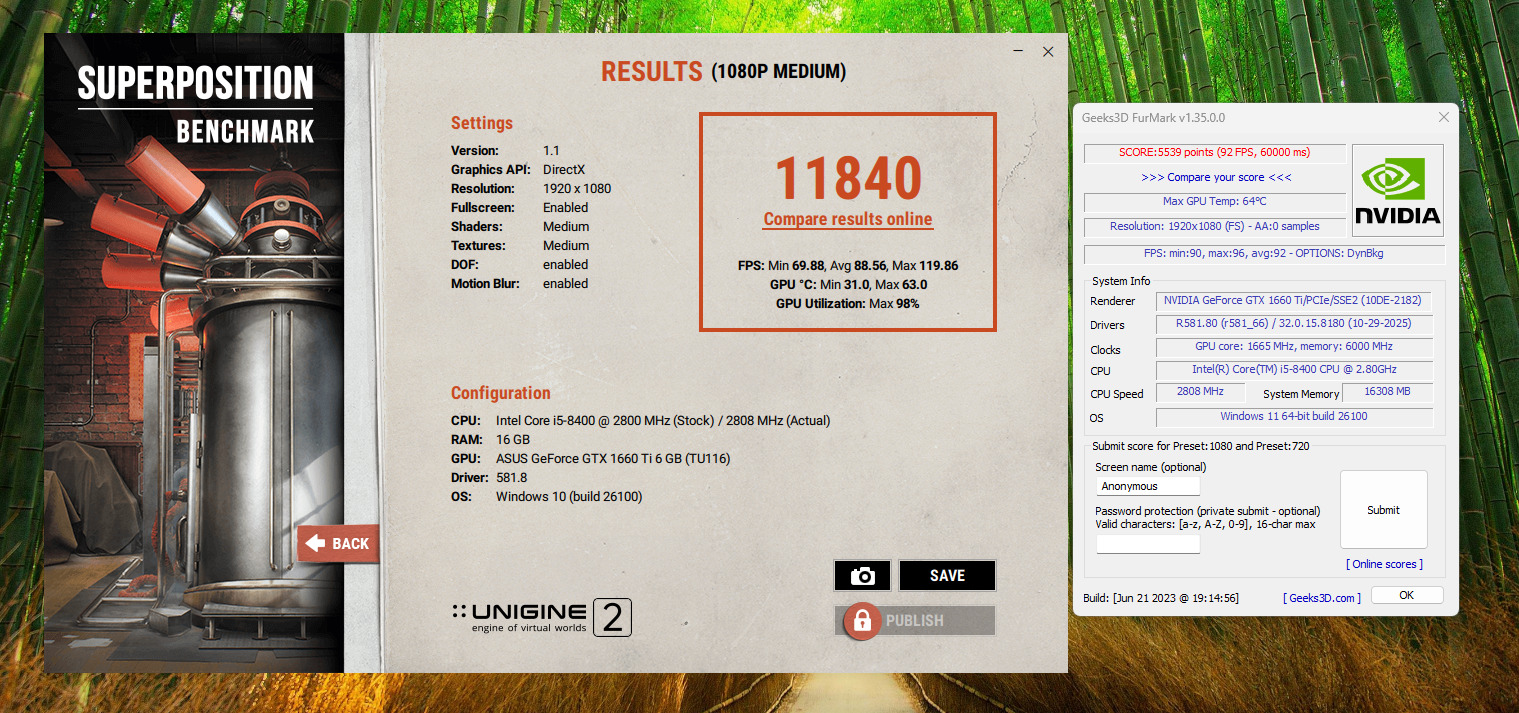Image resolution: width=1519 pixels, height=713 pixels.
Task: Confirm FurMark dialog with OK
Action: point(1406,595)
